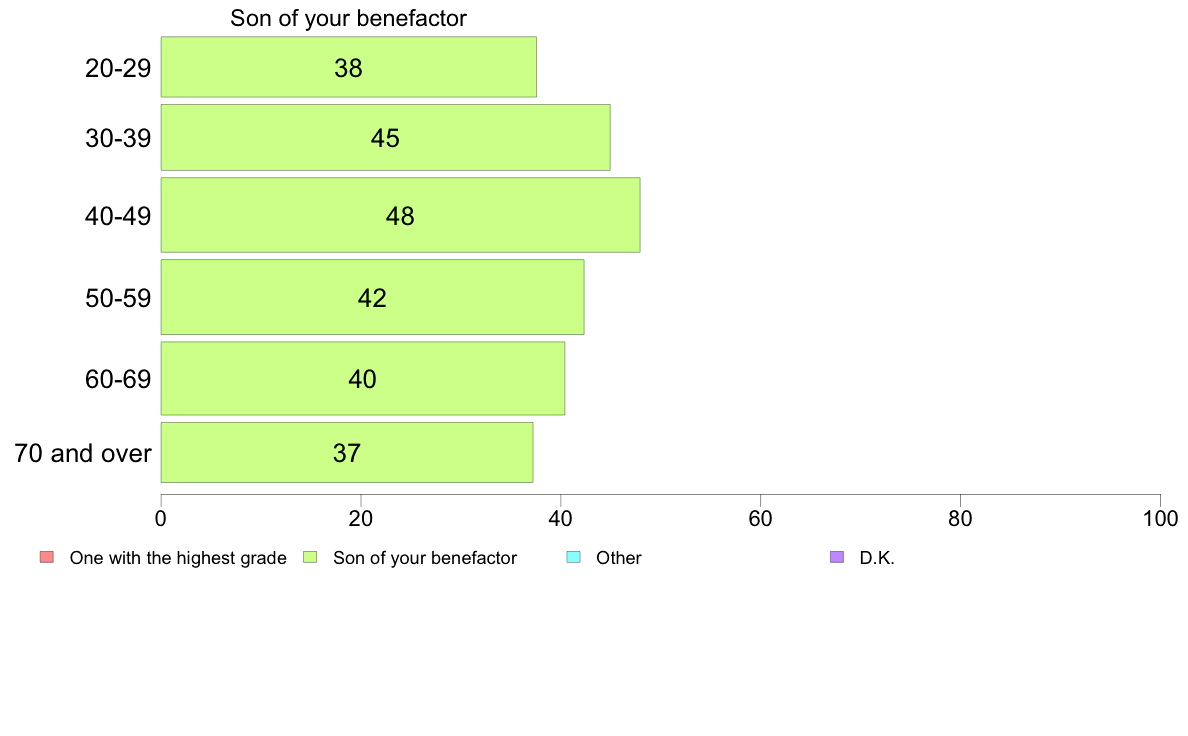Click the 0 tick label on x-axis
Image resolution: width=1188 pixels, height=736 pixels.
(x=161, y=518)
